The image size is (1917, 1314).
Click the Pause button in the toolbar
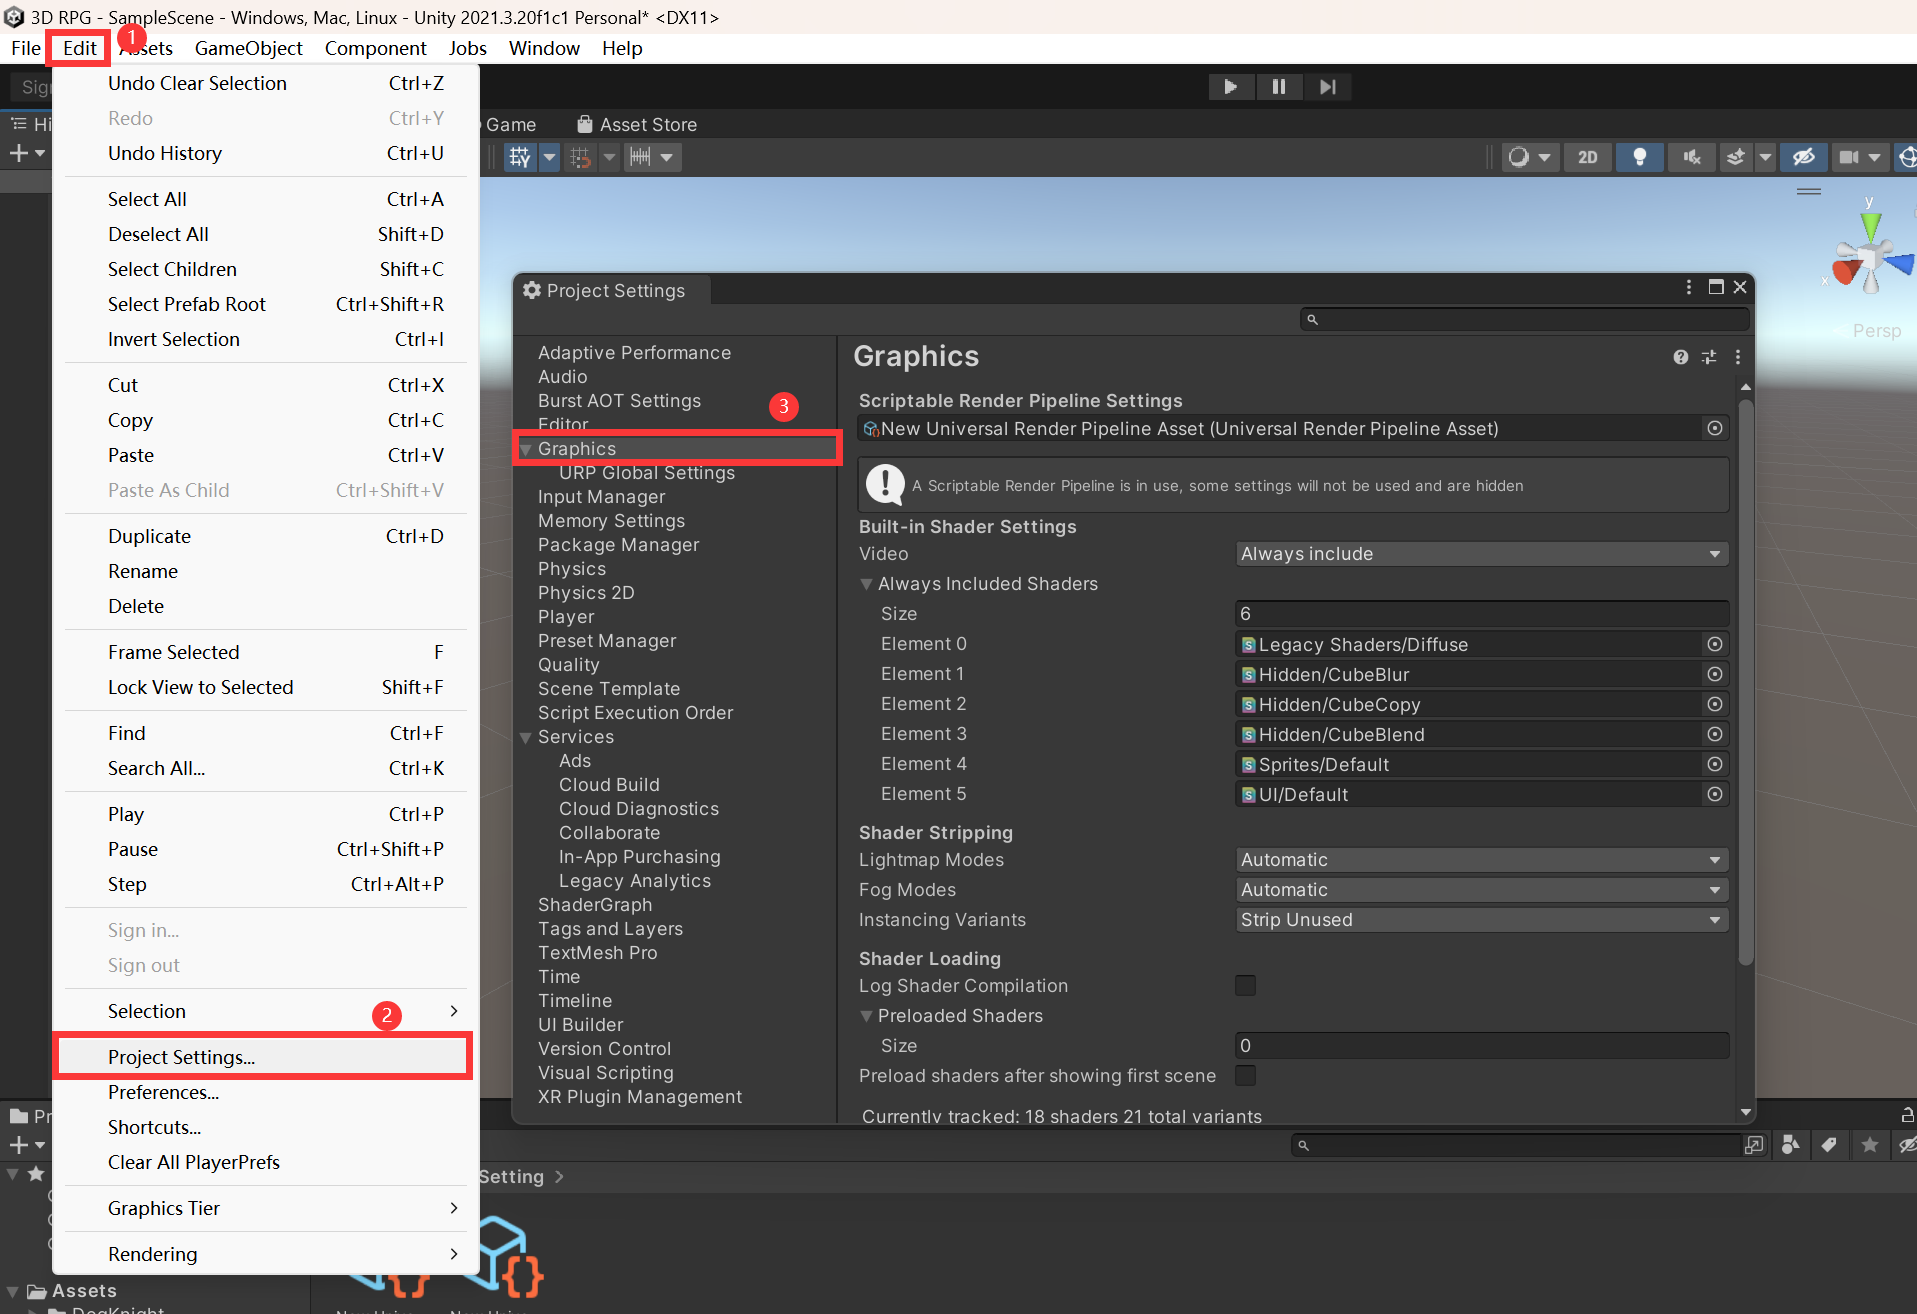pyautogui.click(x=1279, y=87)
